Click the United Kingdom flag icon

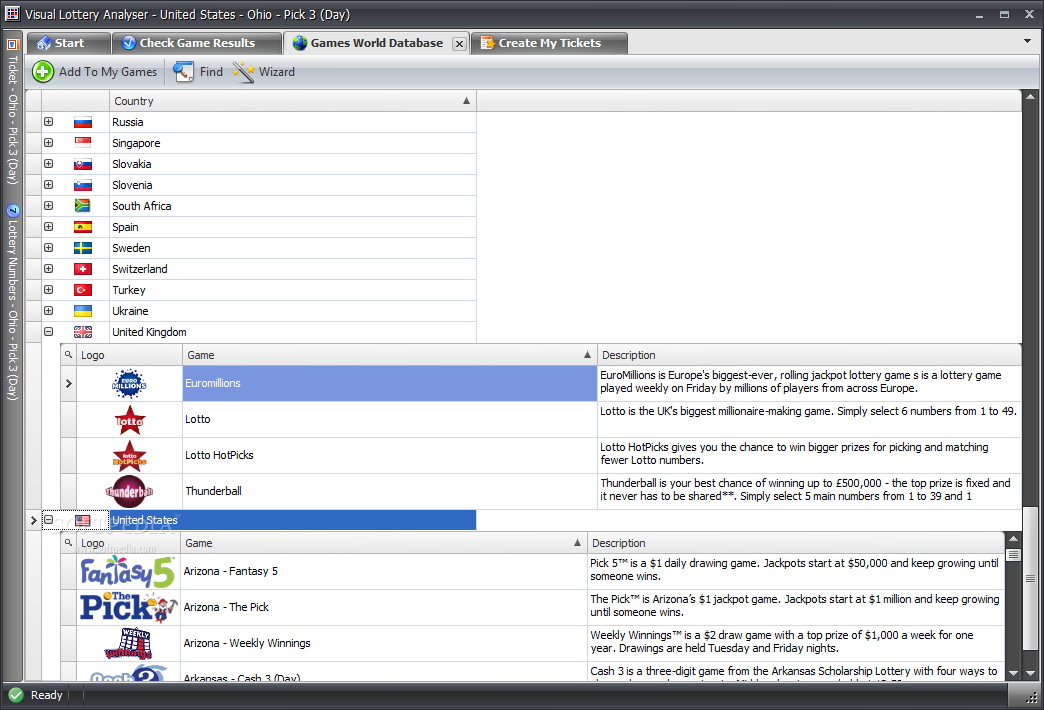[x=83, y=332]
